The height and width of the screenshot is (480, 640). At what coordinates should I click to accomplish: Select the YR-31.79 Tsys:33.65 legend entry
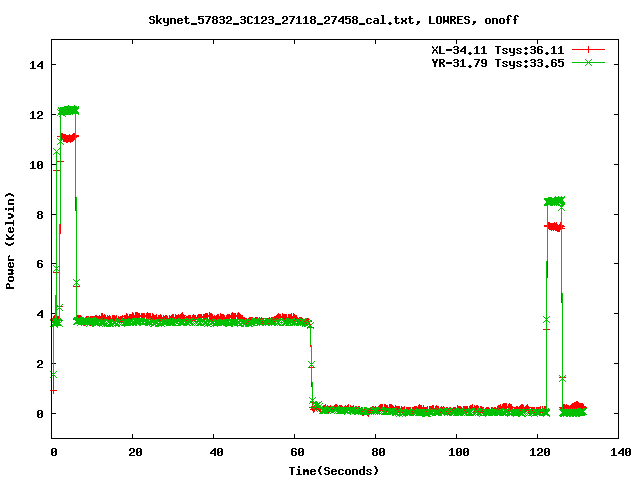point(498,63)
